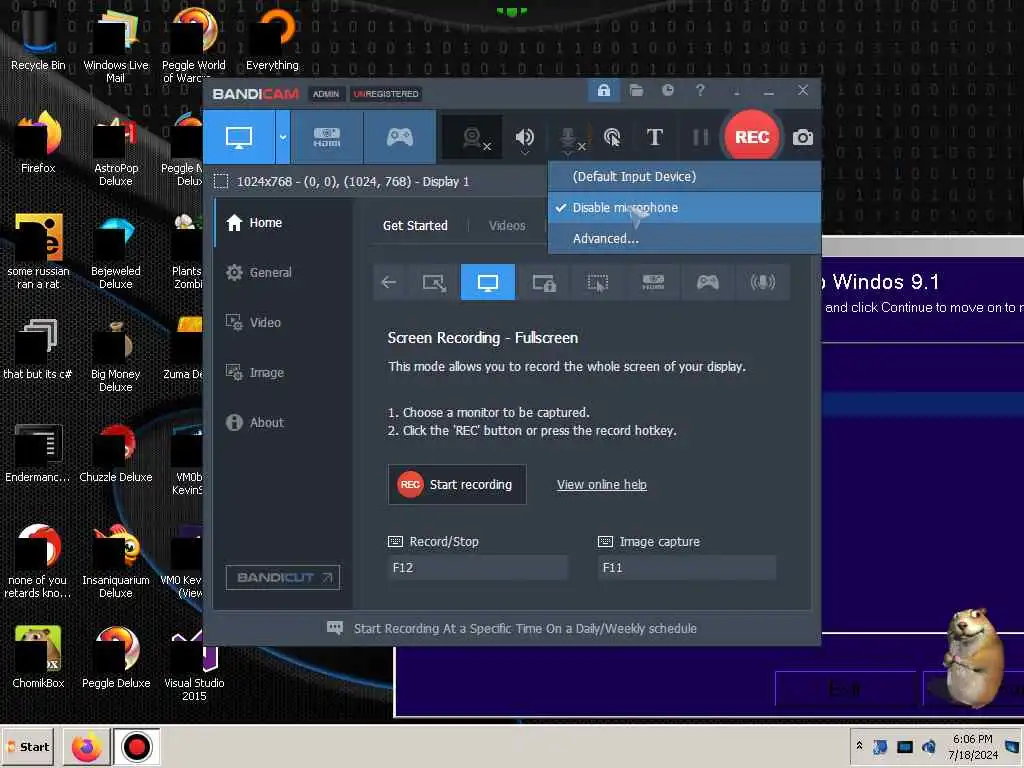Open the View online help link
Screen dimensions: 1024x768
601,485
